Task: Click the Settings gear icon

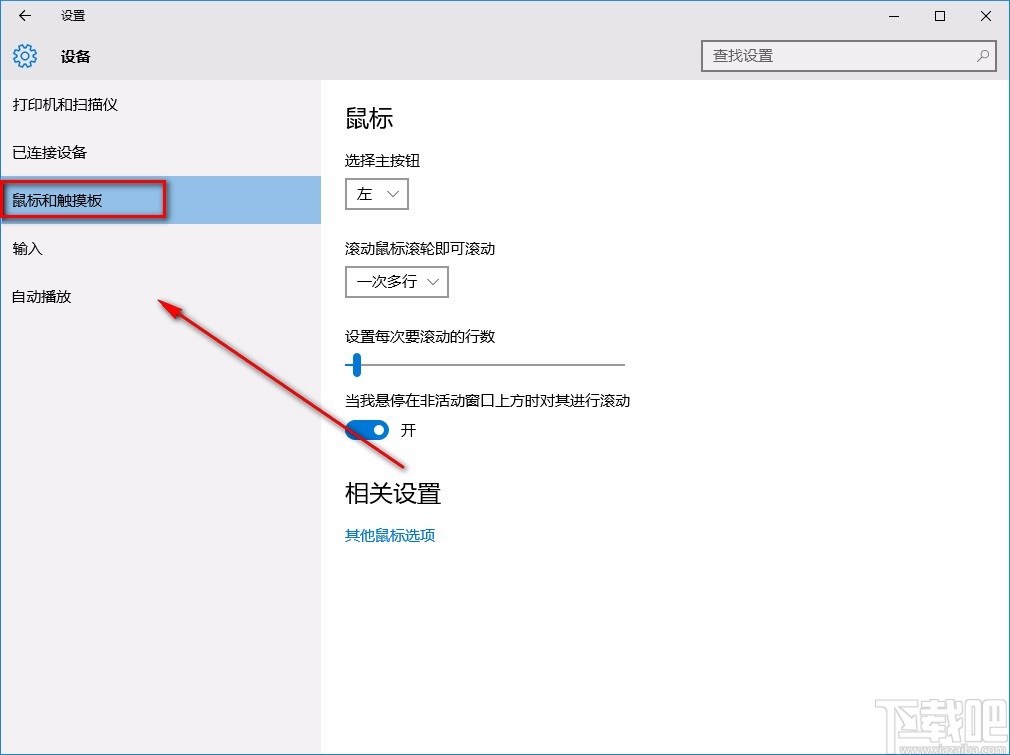Action: click(24, 56)
